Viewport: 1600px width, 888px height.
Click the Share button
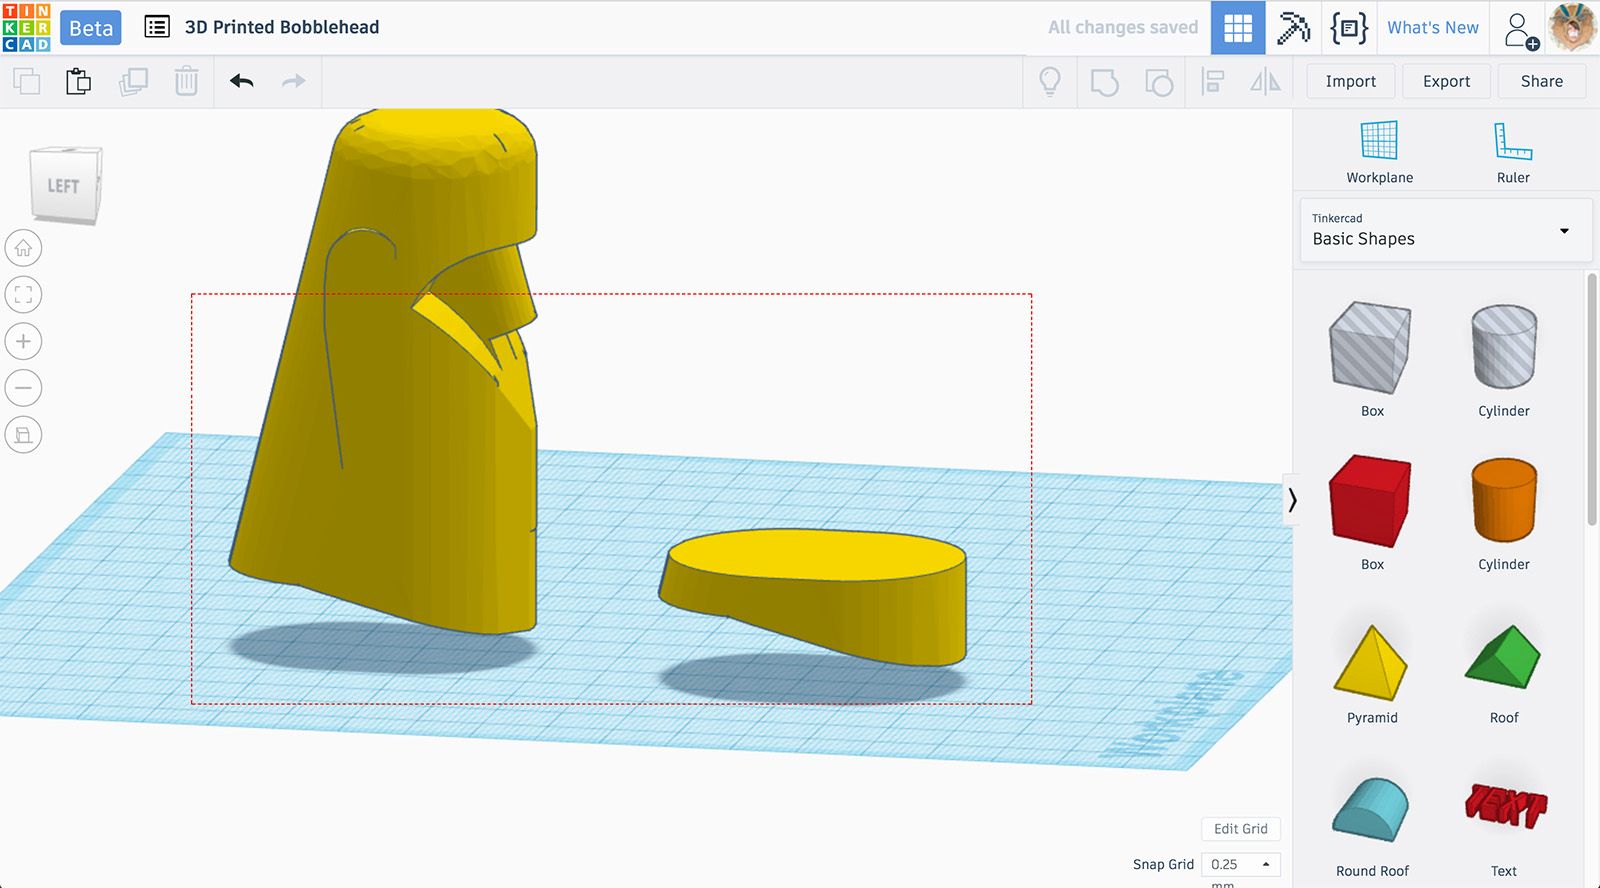(1541, 82)
